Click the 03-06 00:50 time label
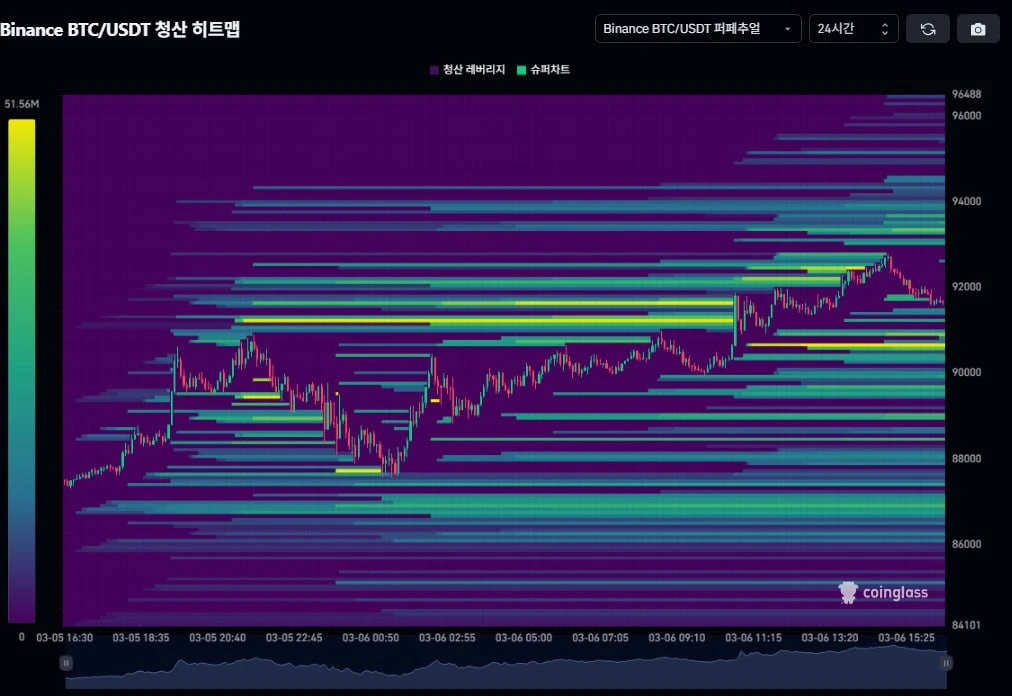Viewport: 1012px width, 696px height. [x=370, y=638]
